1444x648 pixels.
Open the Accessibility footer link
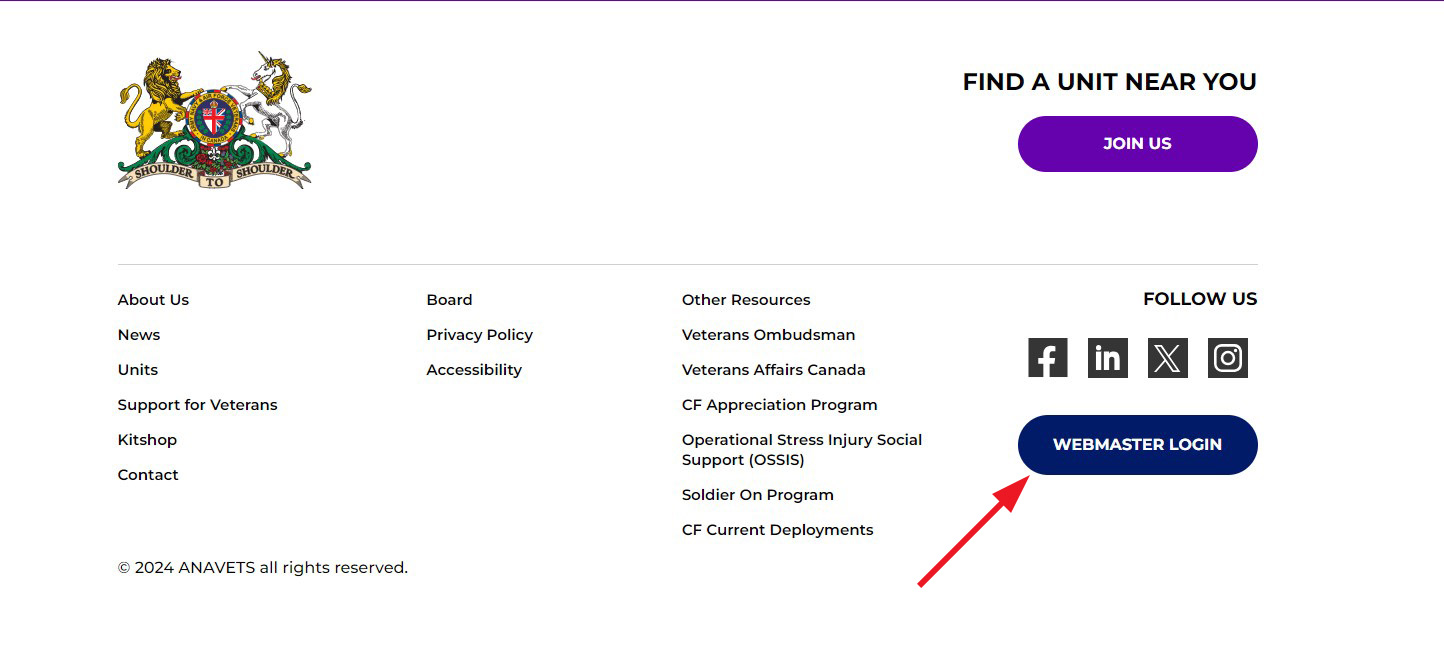474,370
